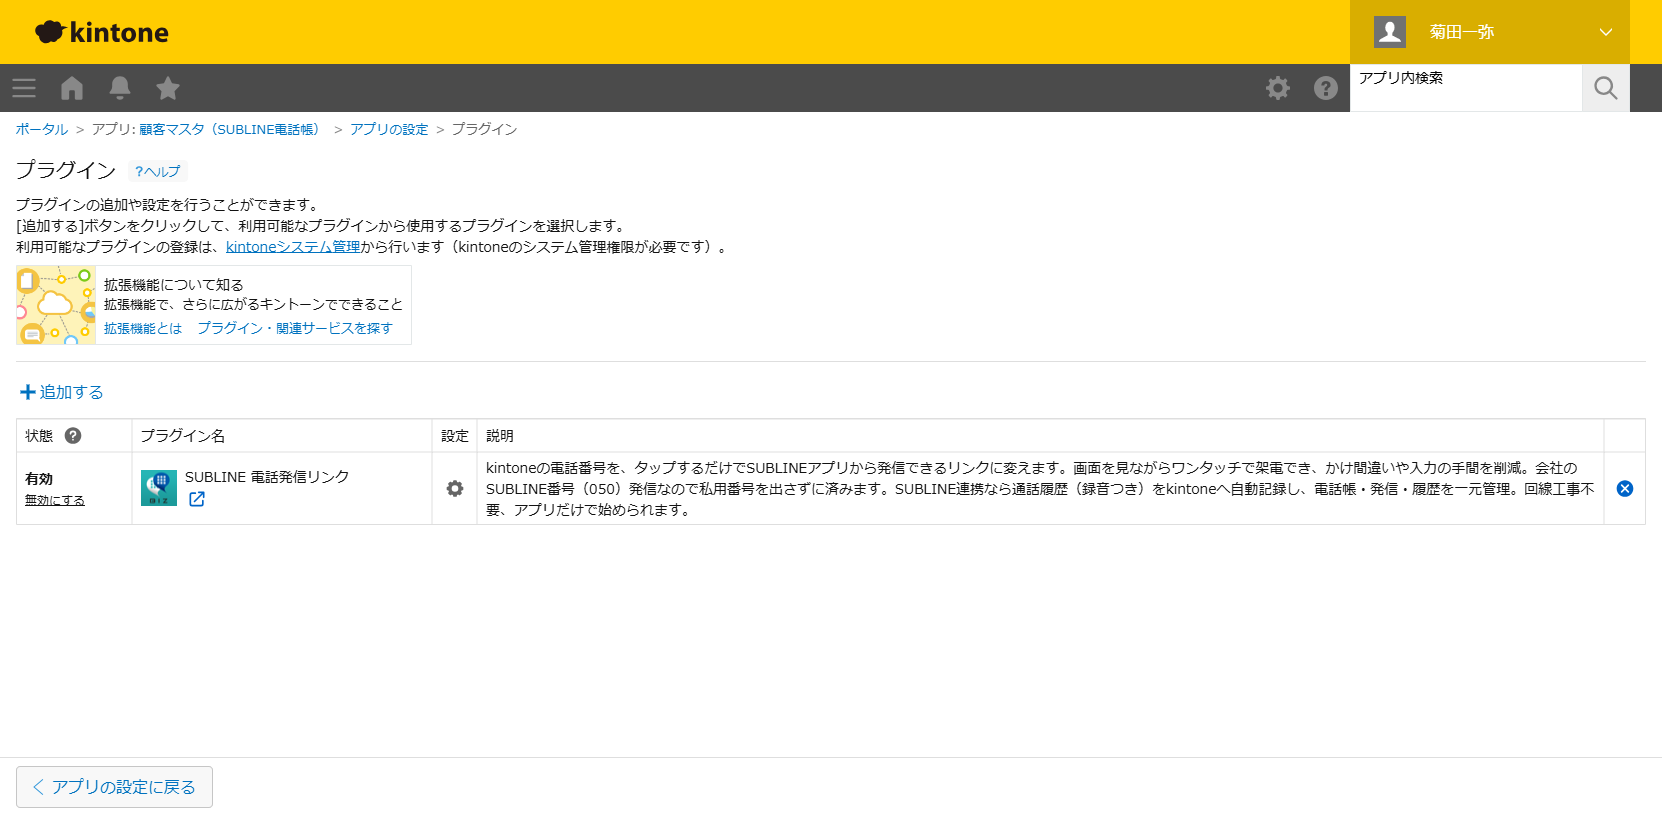Click the search magnifier button
This screenshot has width=1662, height=816.
coord(1606,88)
